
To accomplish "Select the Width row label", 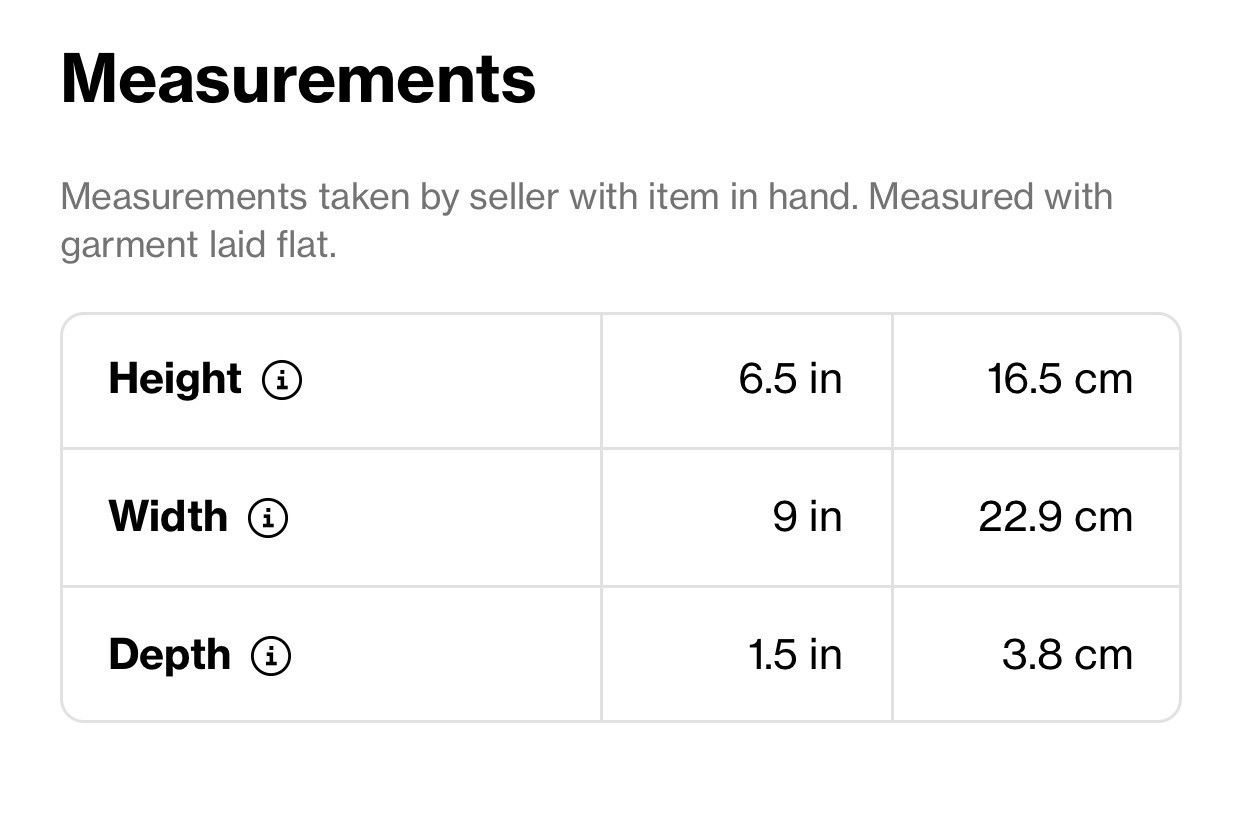I will pos(168,517).
